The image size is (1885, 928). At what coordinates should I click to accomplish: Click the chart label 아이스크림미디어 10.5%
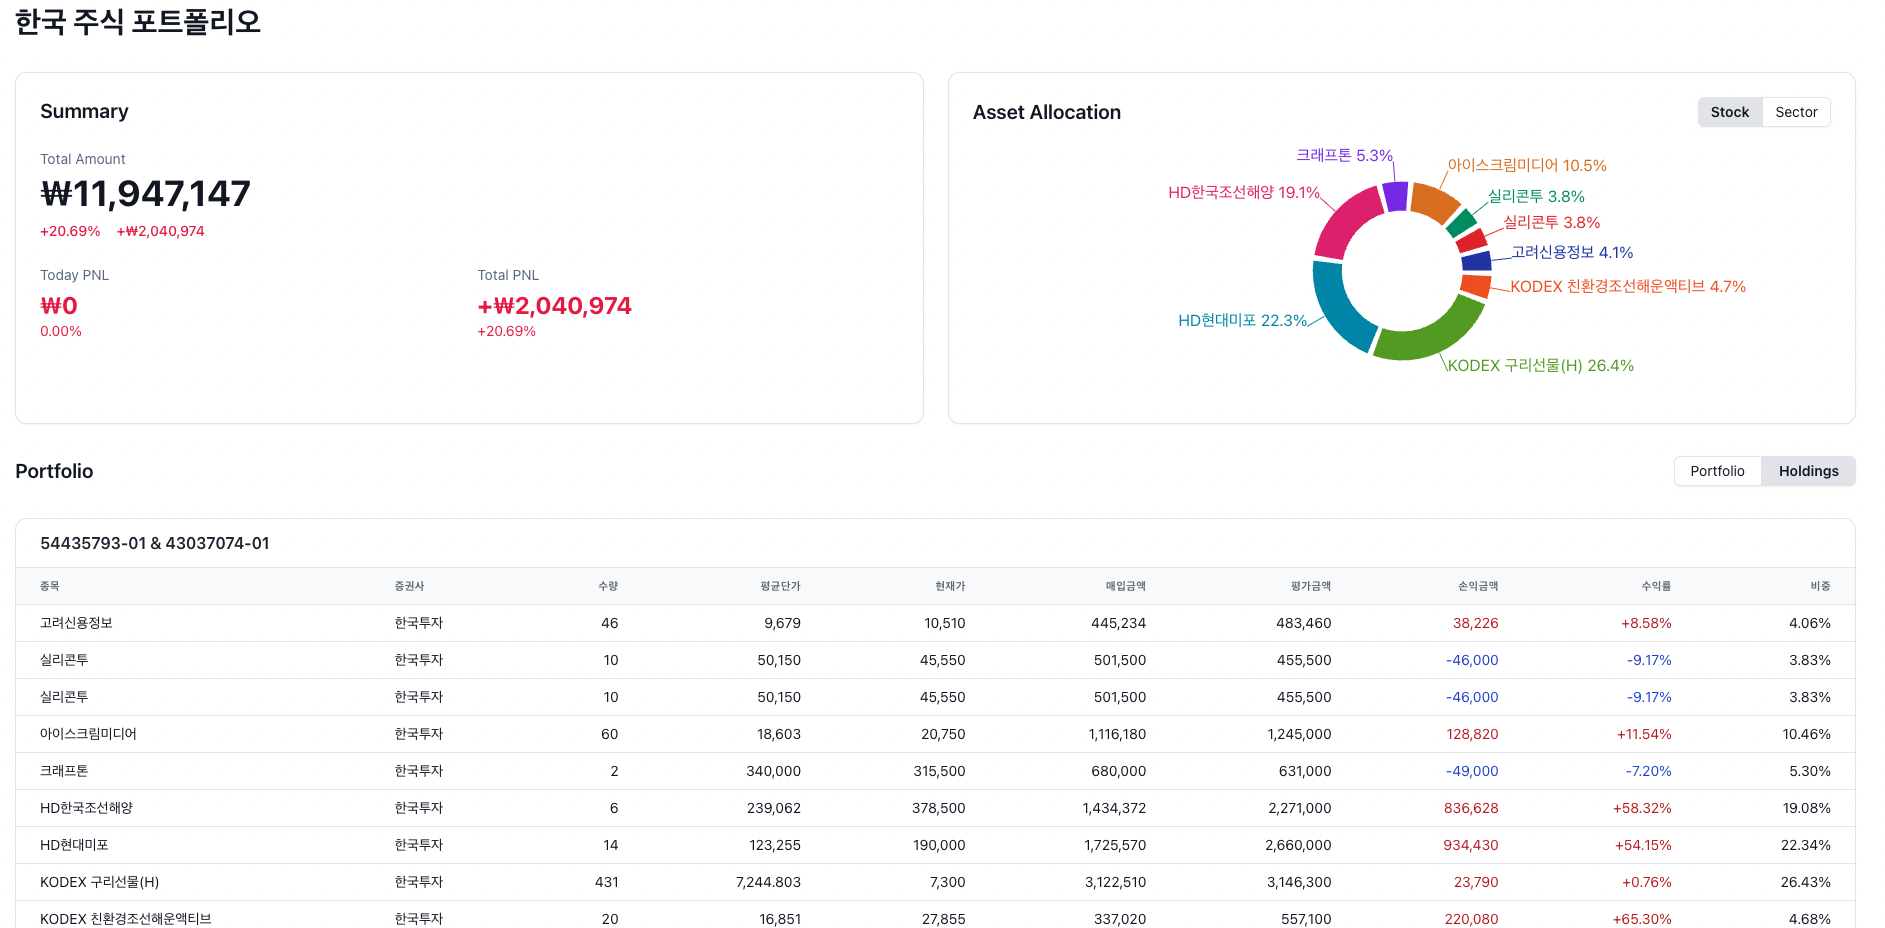click(x=1527, y=165)
